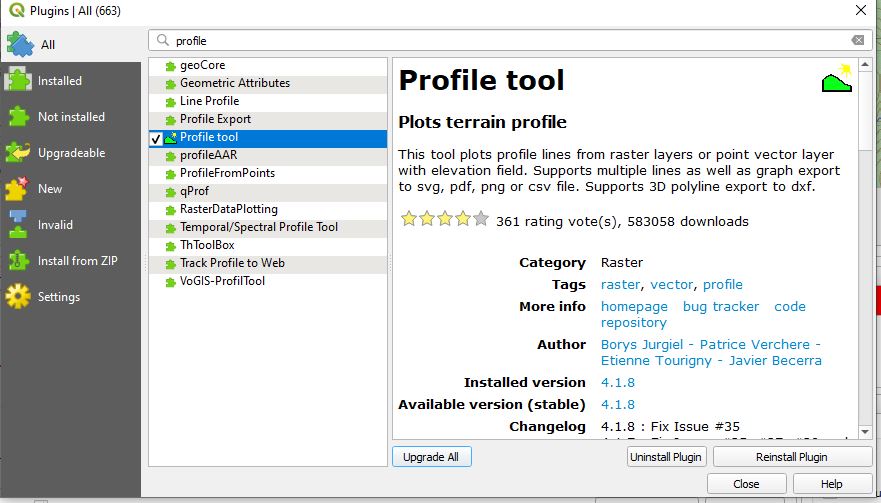The image size is (881, 503).
Task: Switch to the Installed plugins tab
Action: pyautogui.click(x=70, y=81)
